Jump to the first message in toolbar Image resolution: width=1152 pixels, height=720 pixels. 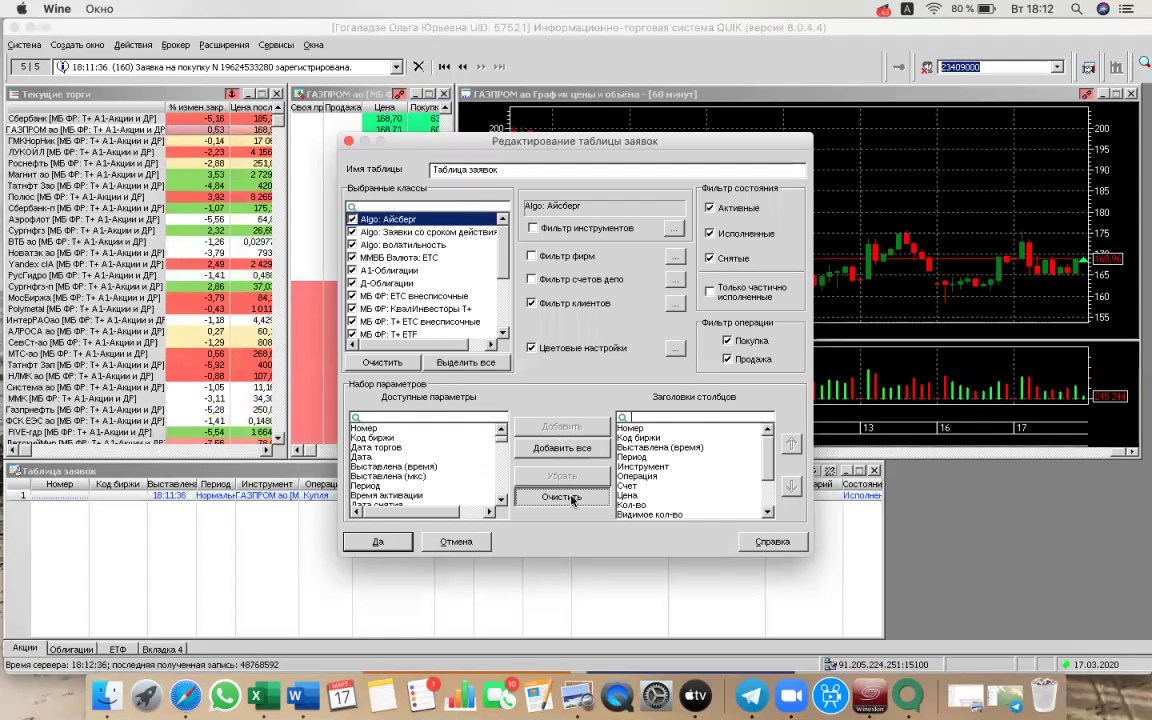click(444, 67)
